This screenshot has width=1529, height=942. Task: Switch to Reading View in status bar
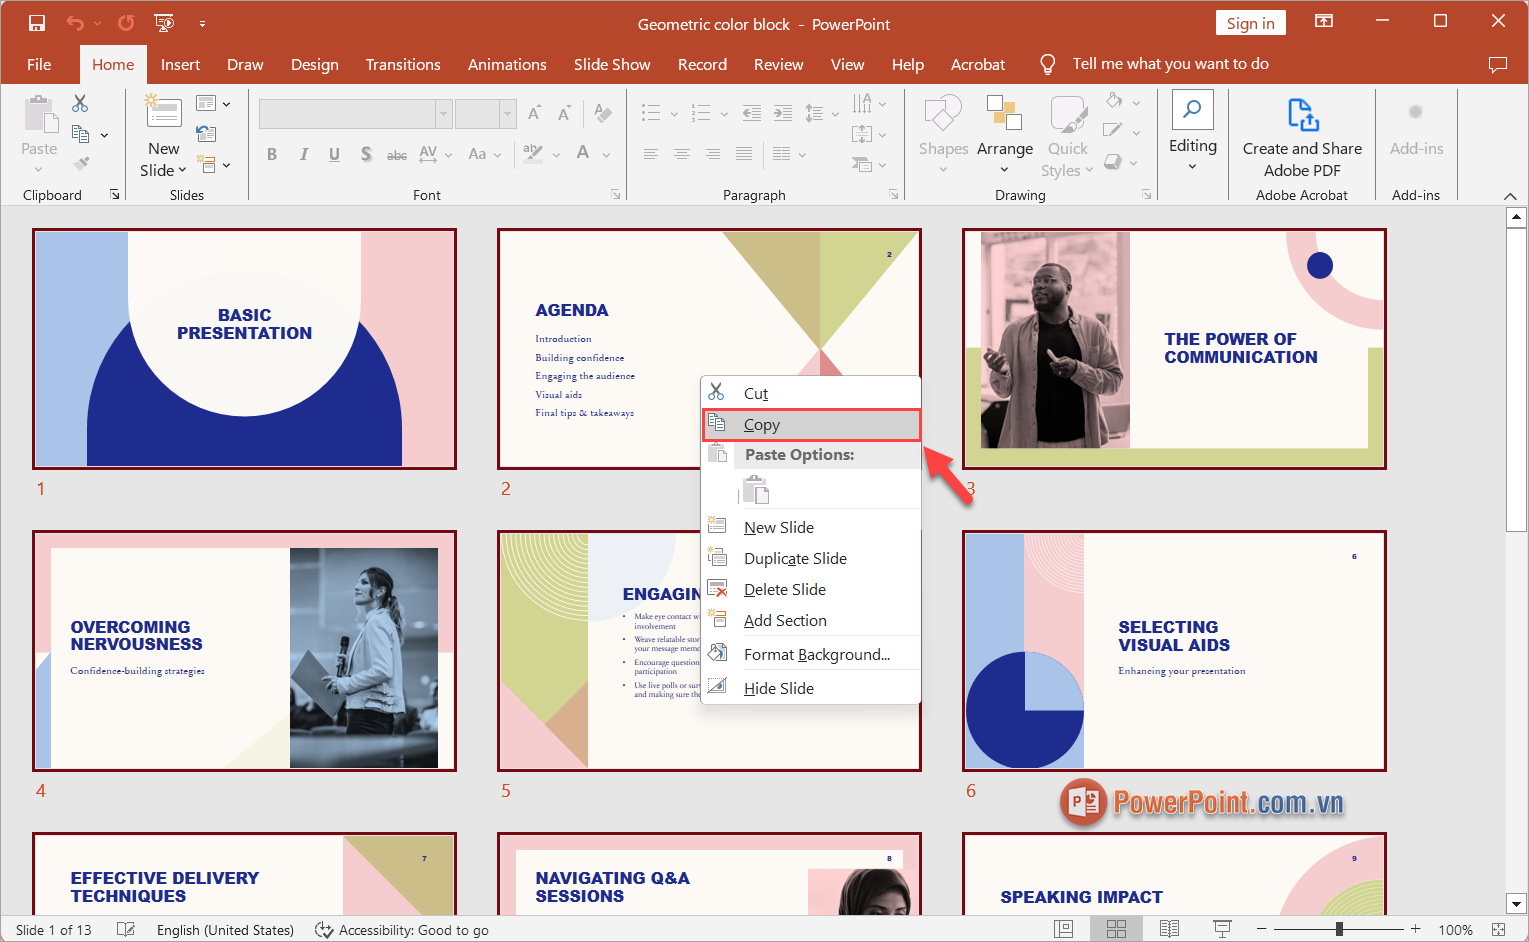point(1169,929)
